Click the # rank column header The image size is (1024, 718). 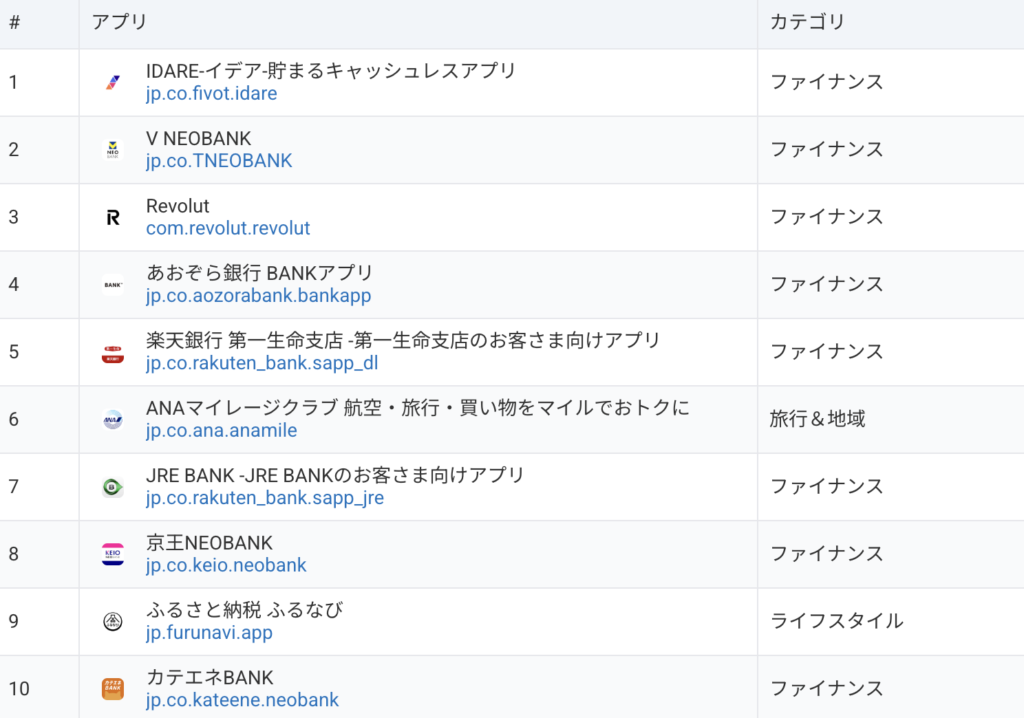(x=14, y=23)
